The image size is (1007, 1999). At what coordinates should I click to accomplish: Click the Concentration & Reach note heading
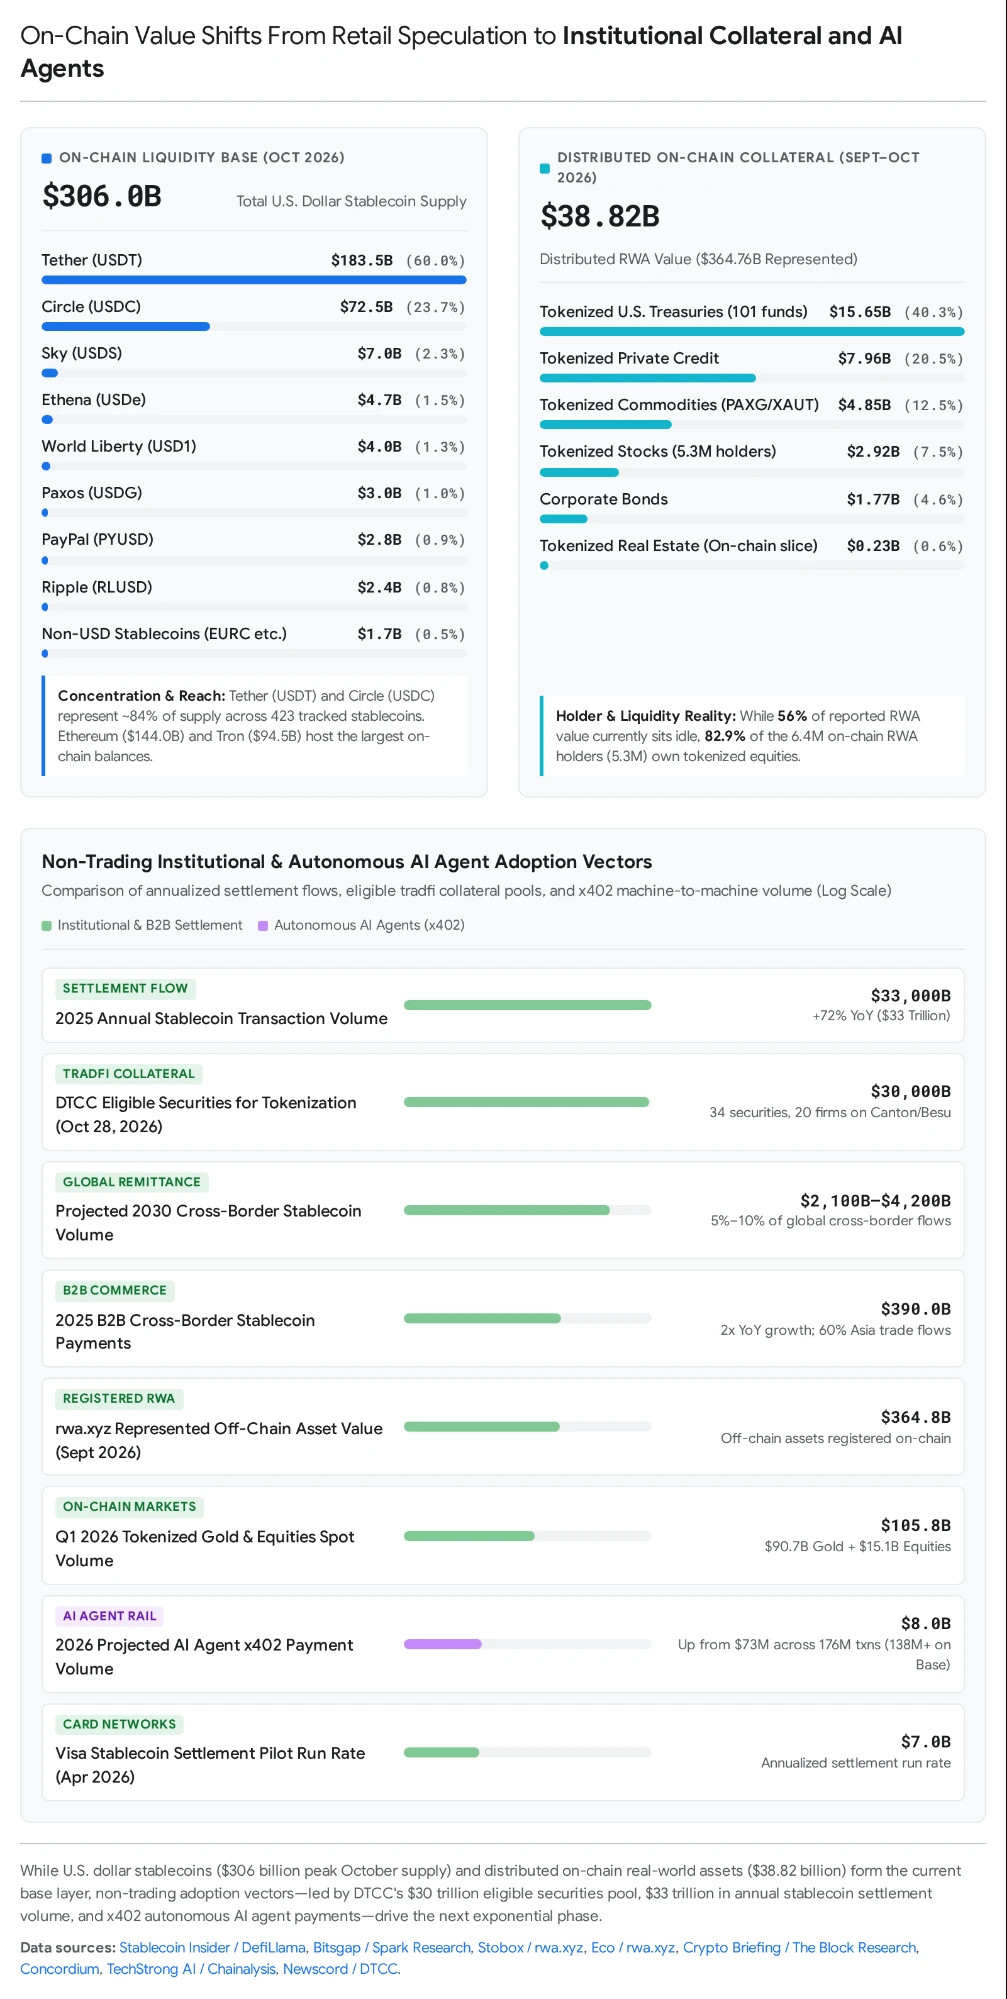coord(141,696)
